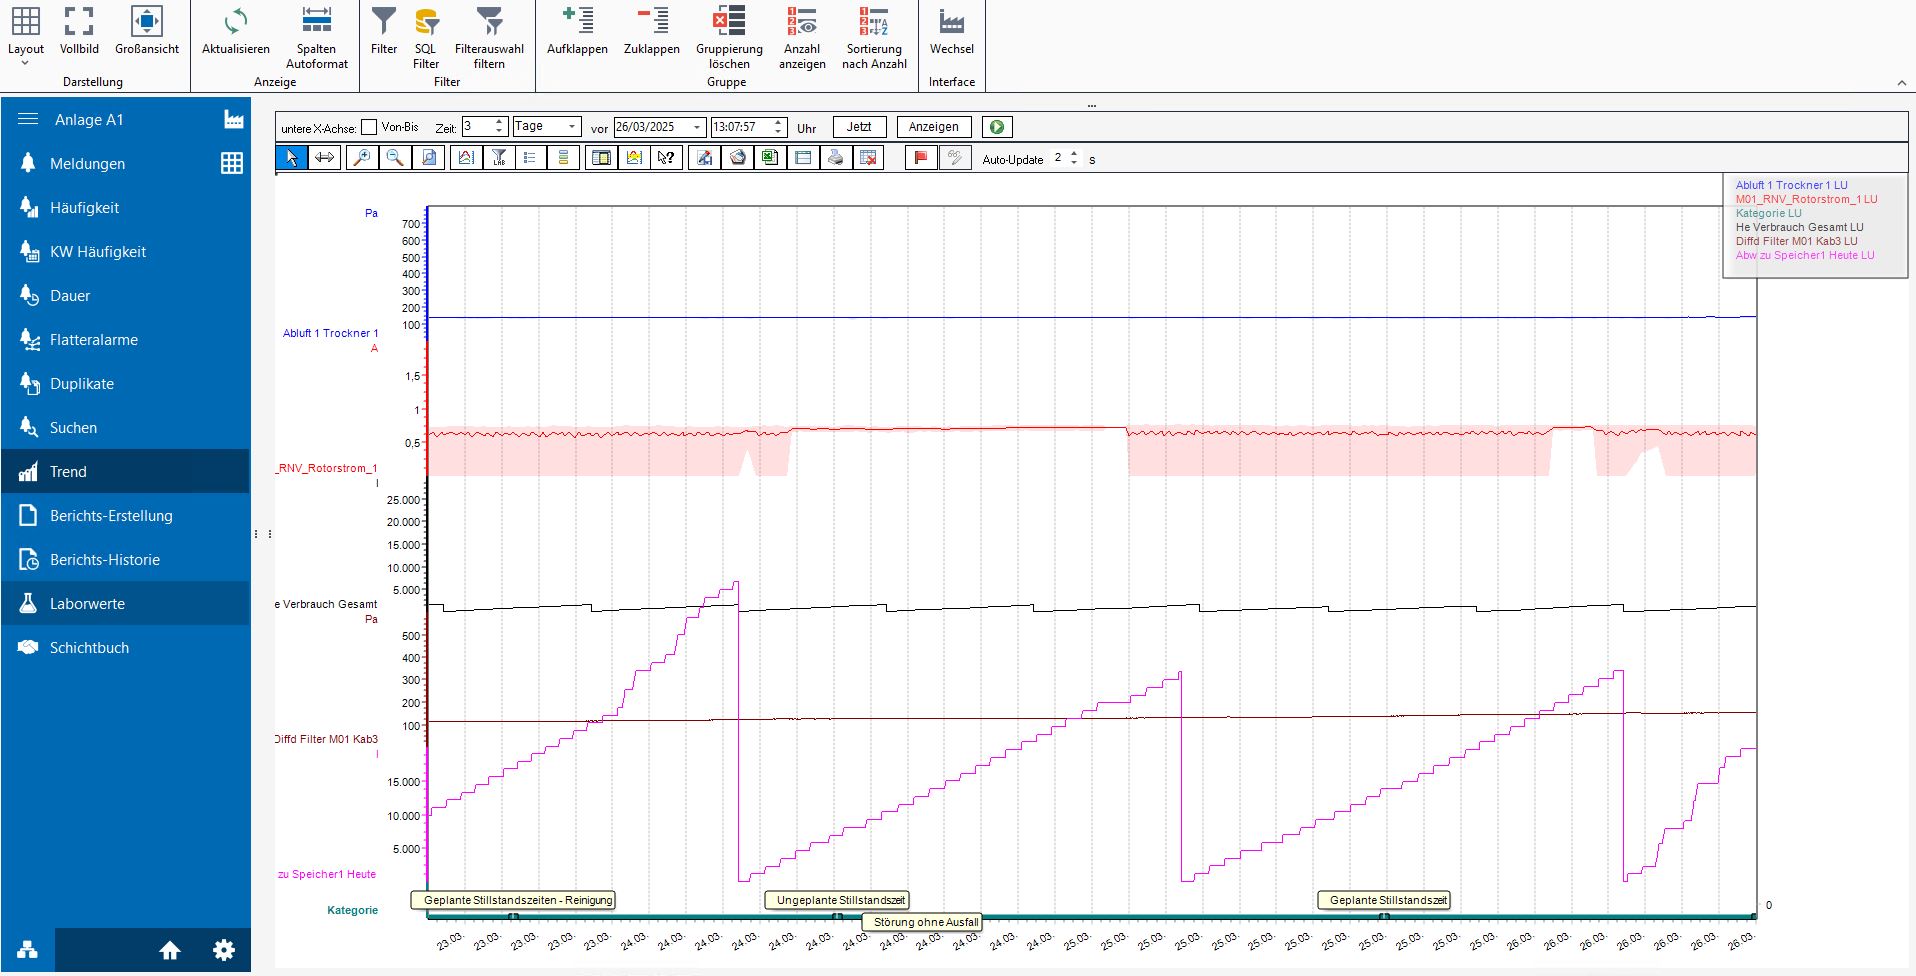Open the Laborwerte section in the sidebar
Viewport: 1916px width, 976px height.
click(x=87, y=603)
